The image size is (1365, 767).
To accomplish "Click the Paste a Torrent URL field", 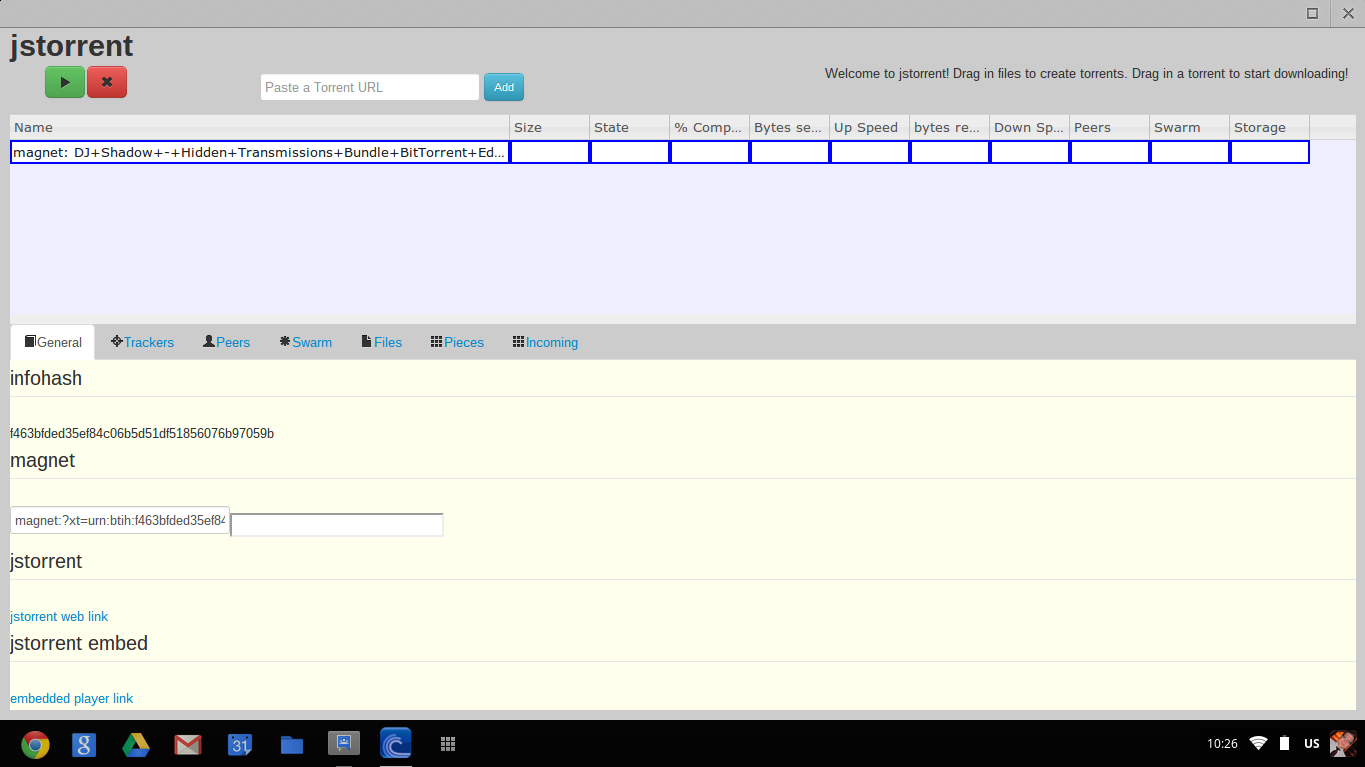I will point(370,87).
